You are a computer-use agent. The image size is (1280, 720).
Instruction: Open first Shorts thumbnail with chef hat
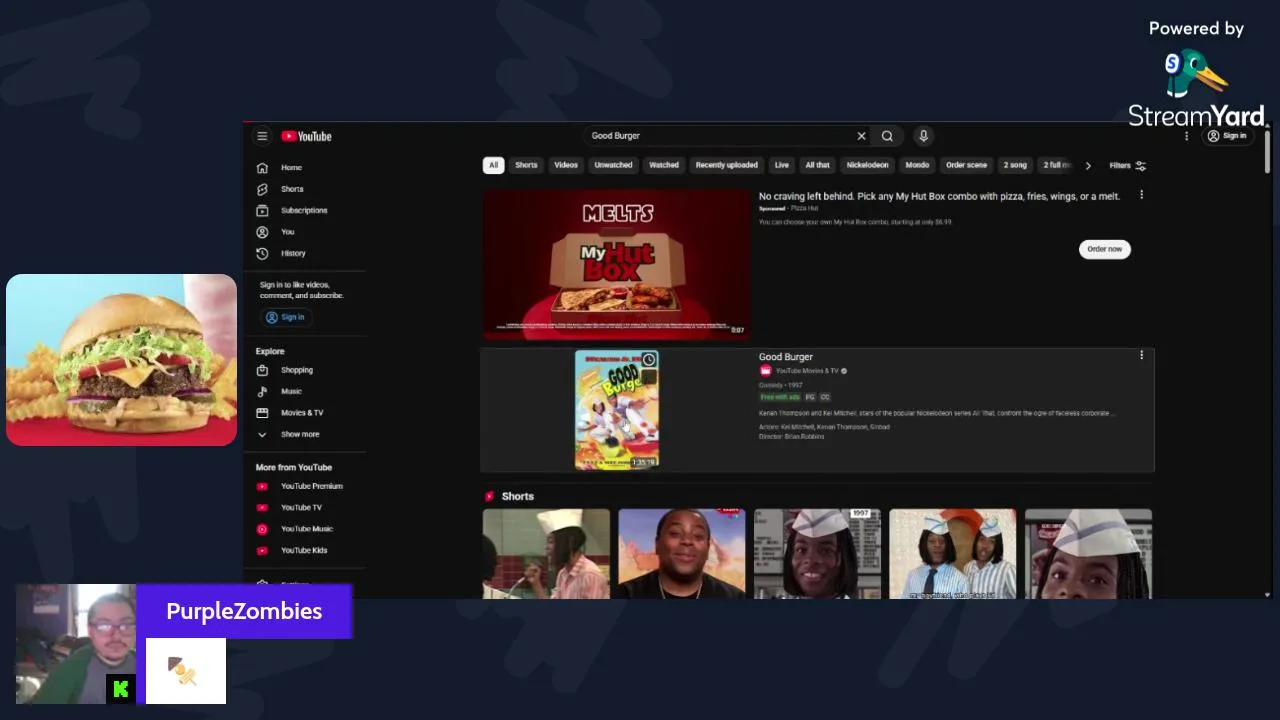546,554
